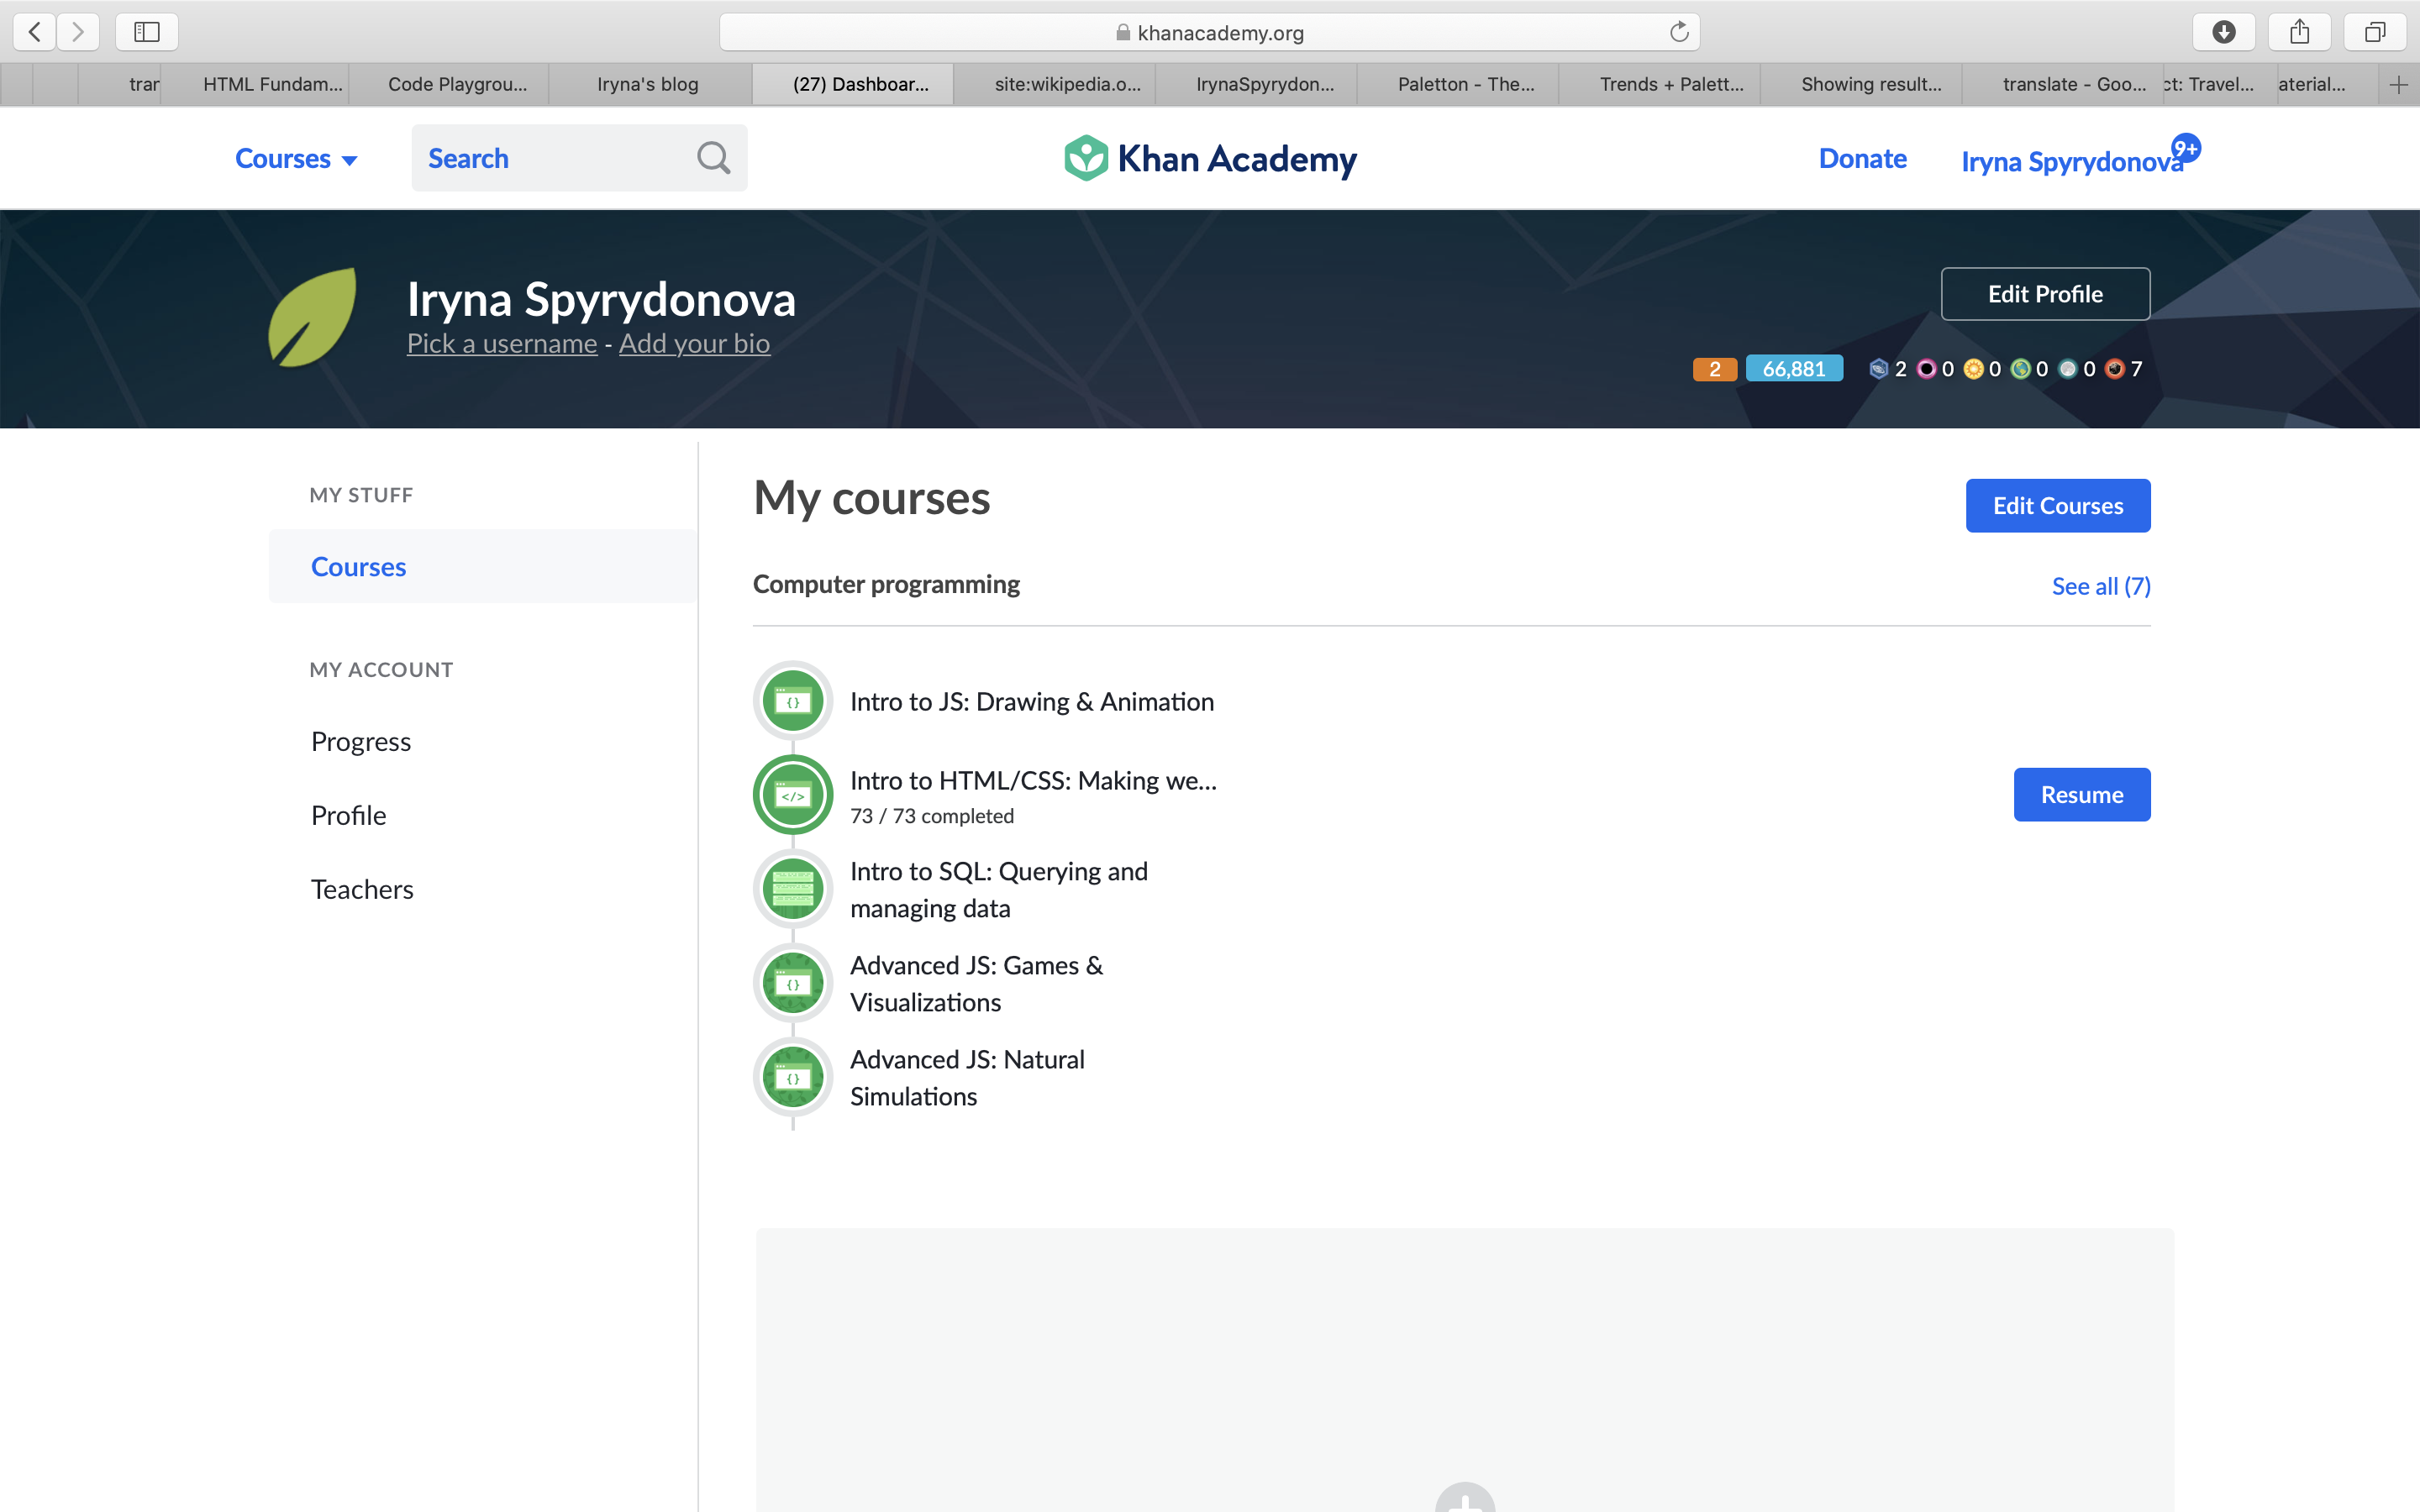Click the plus icon in gray card
The width and height of the screenshot is (2420, 1512).
click(x=1465, y=1498)
